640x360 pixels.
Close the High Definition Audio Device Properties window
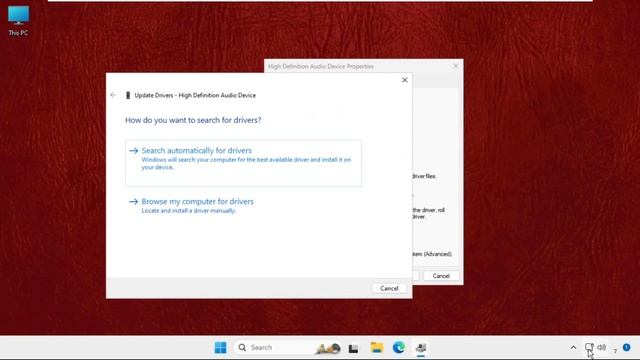point(456,66)
